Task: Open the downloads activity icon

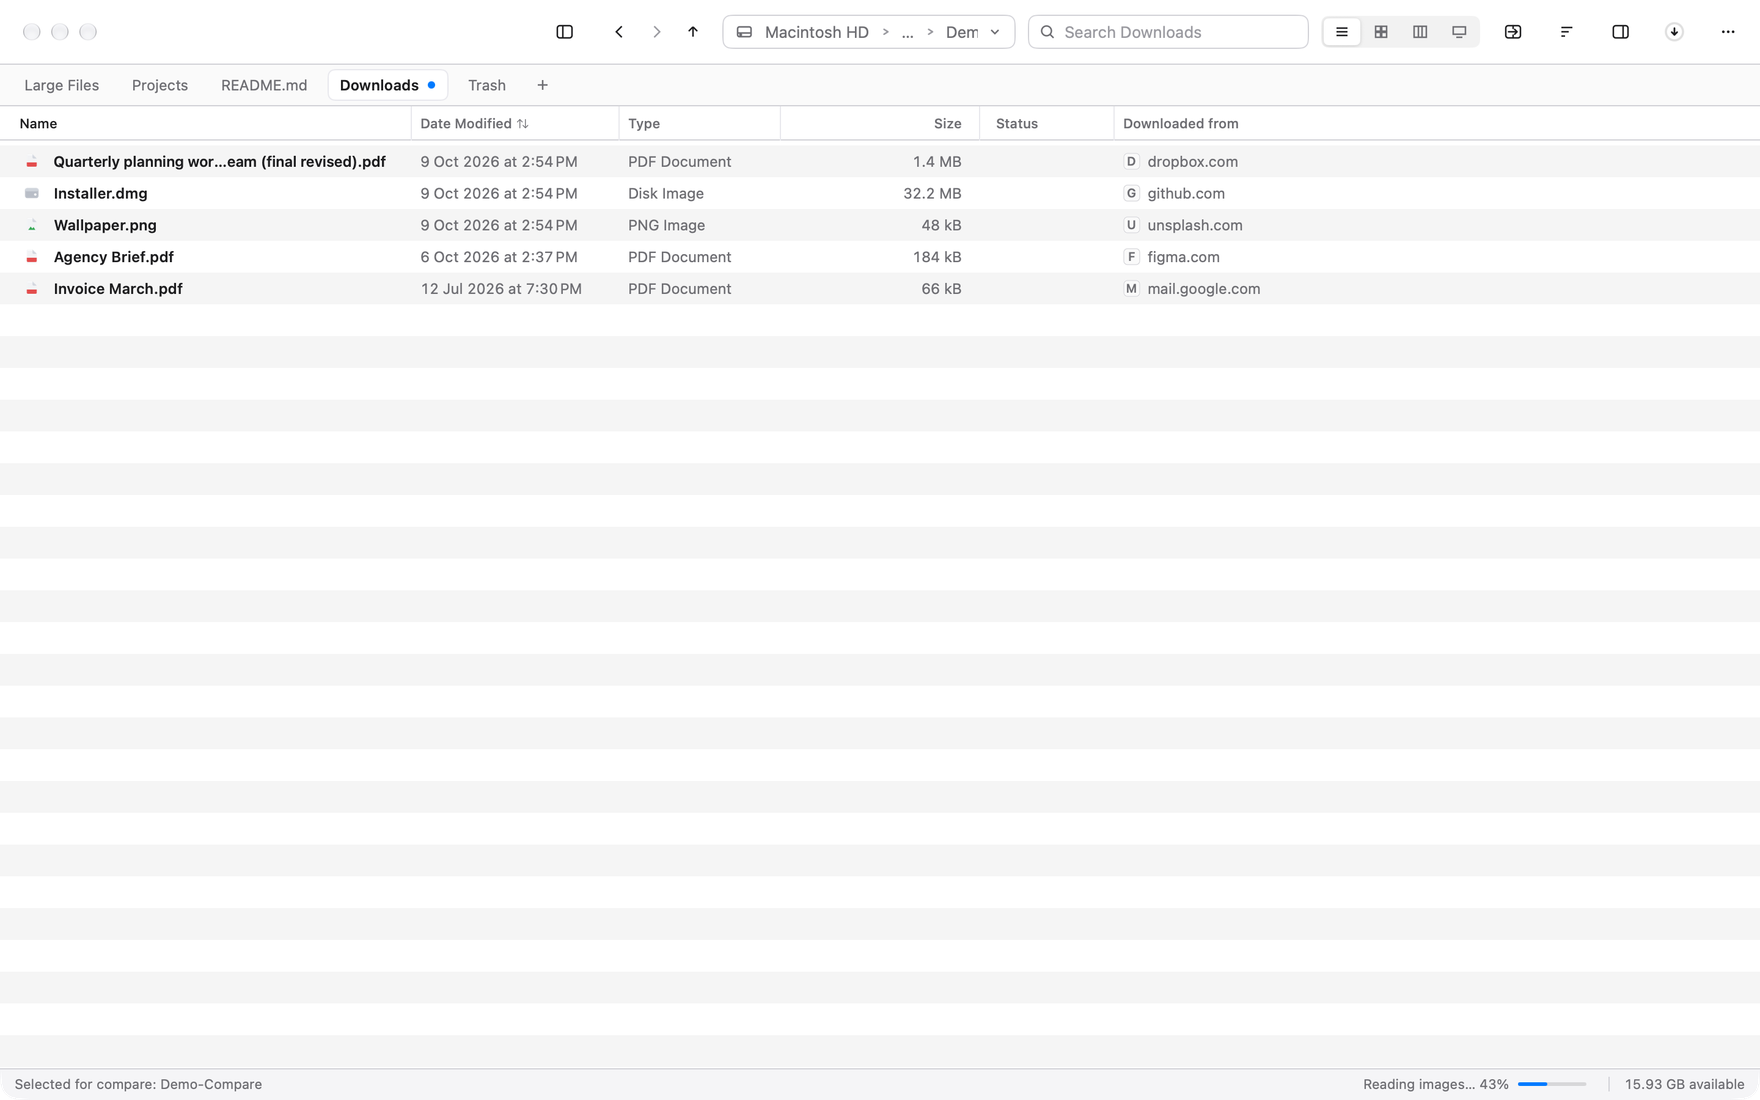Action: coord(1674,32)
